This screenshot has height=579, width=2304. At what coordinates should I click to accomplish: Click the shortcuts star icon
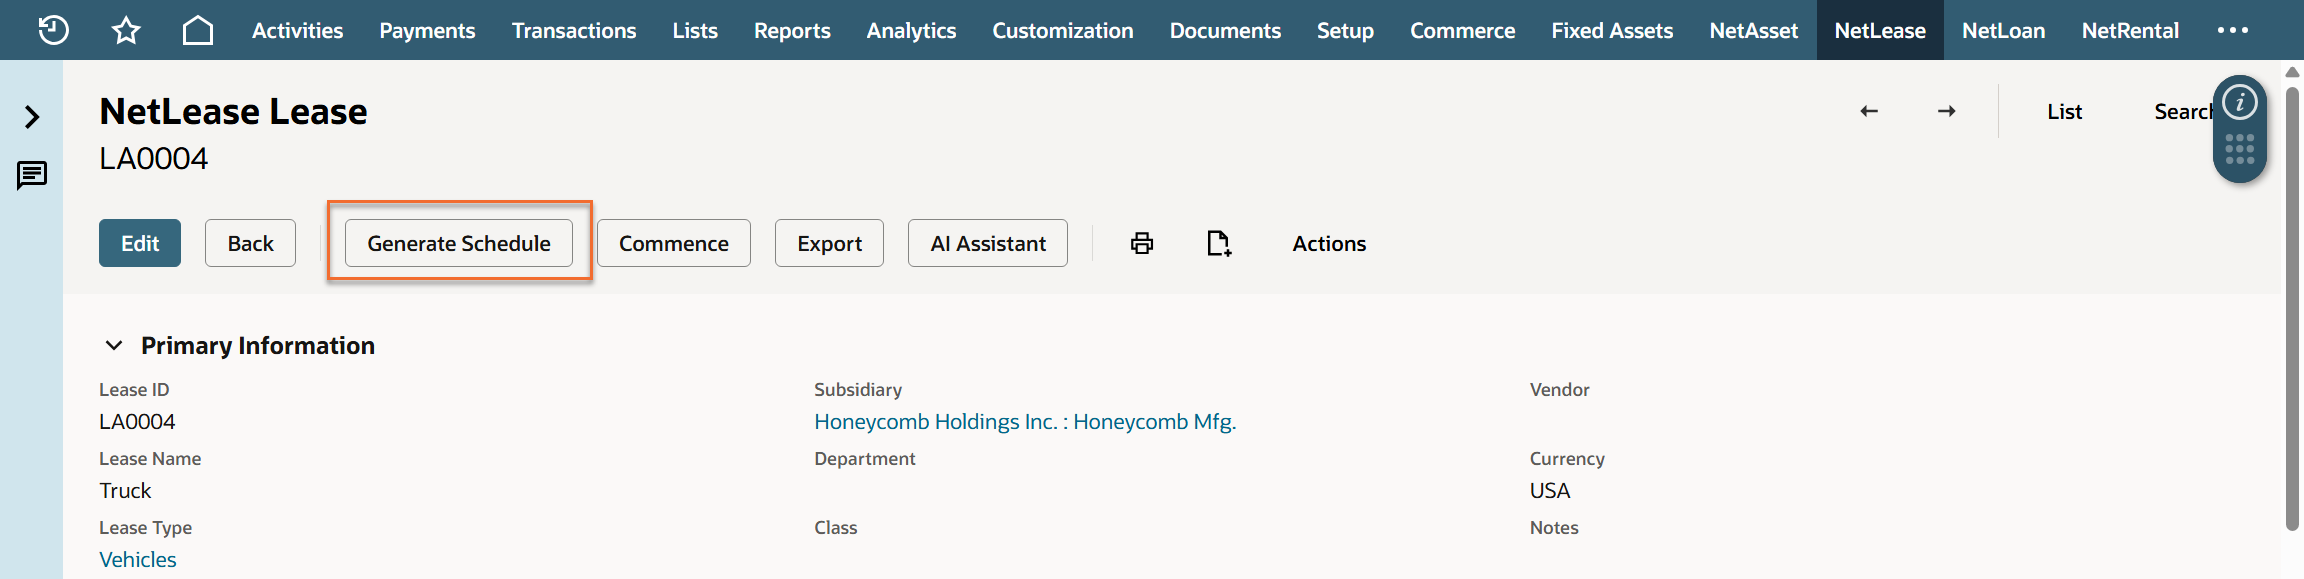tap(126, 30)
